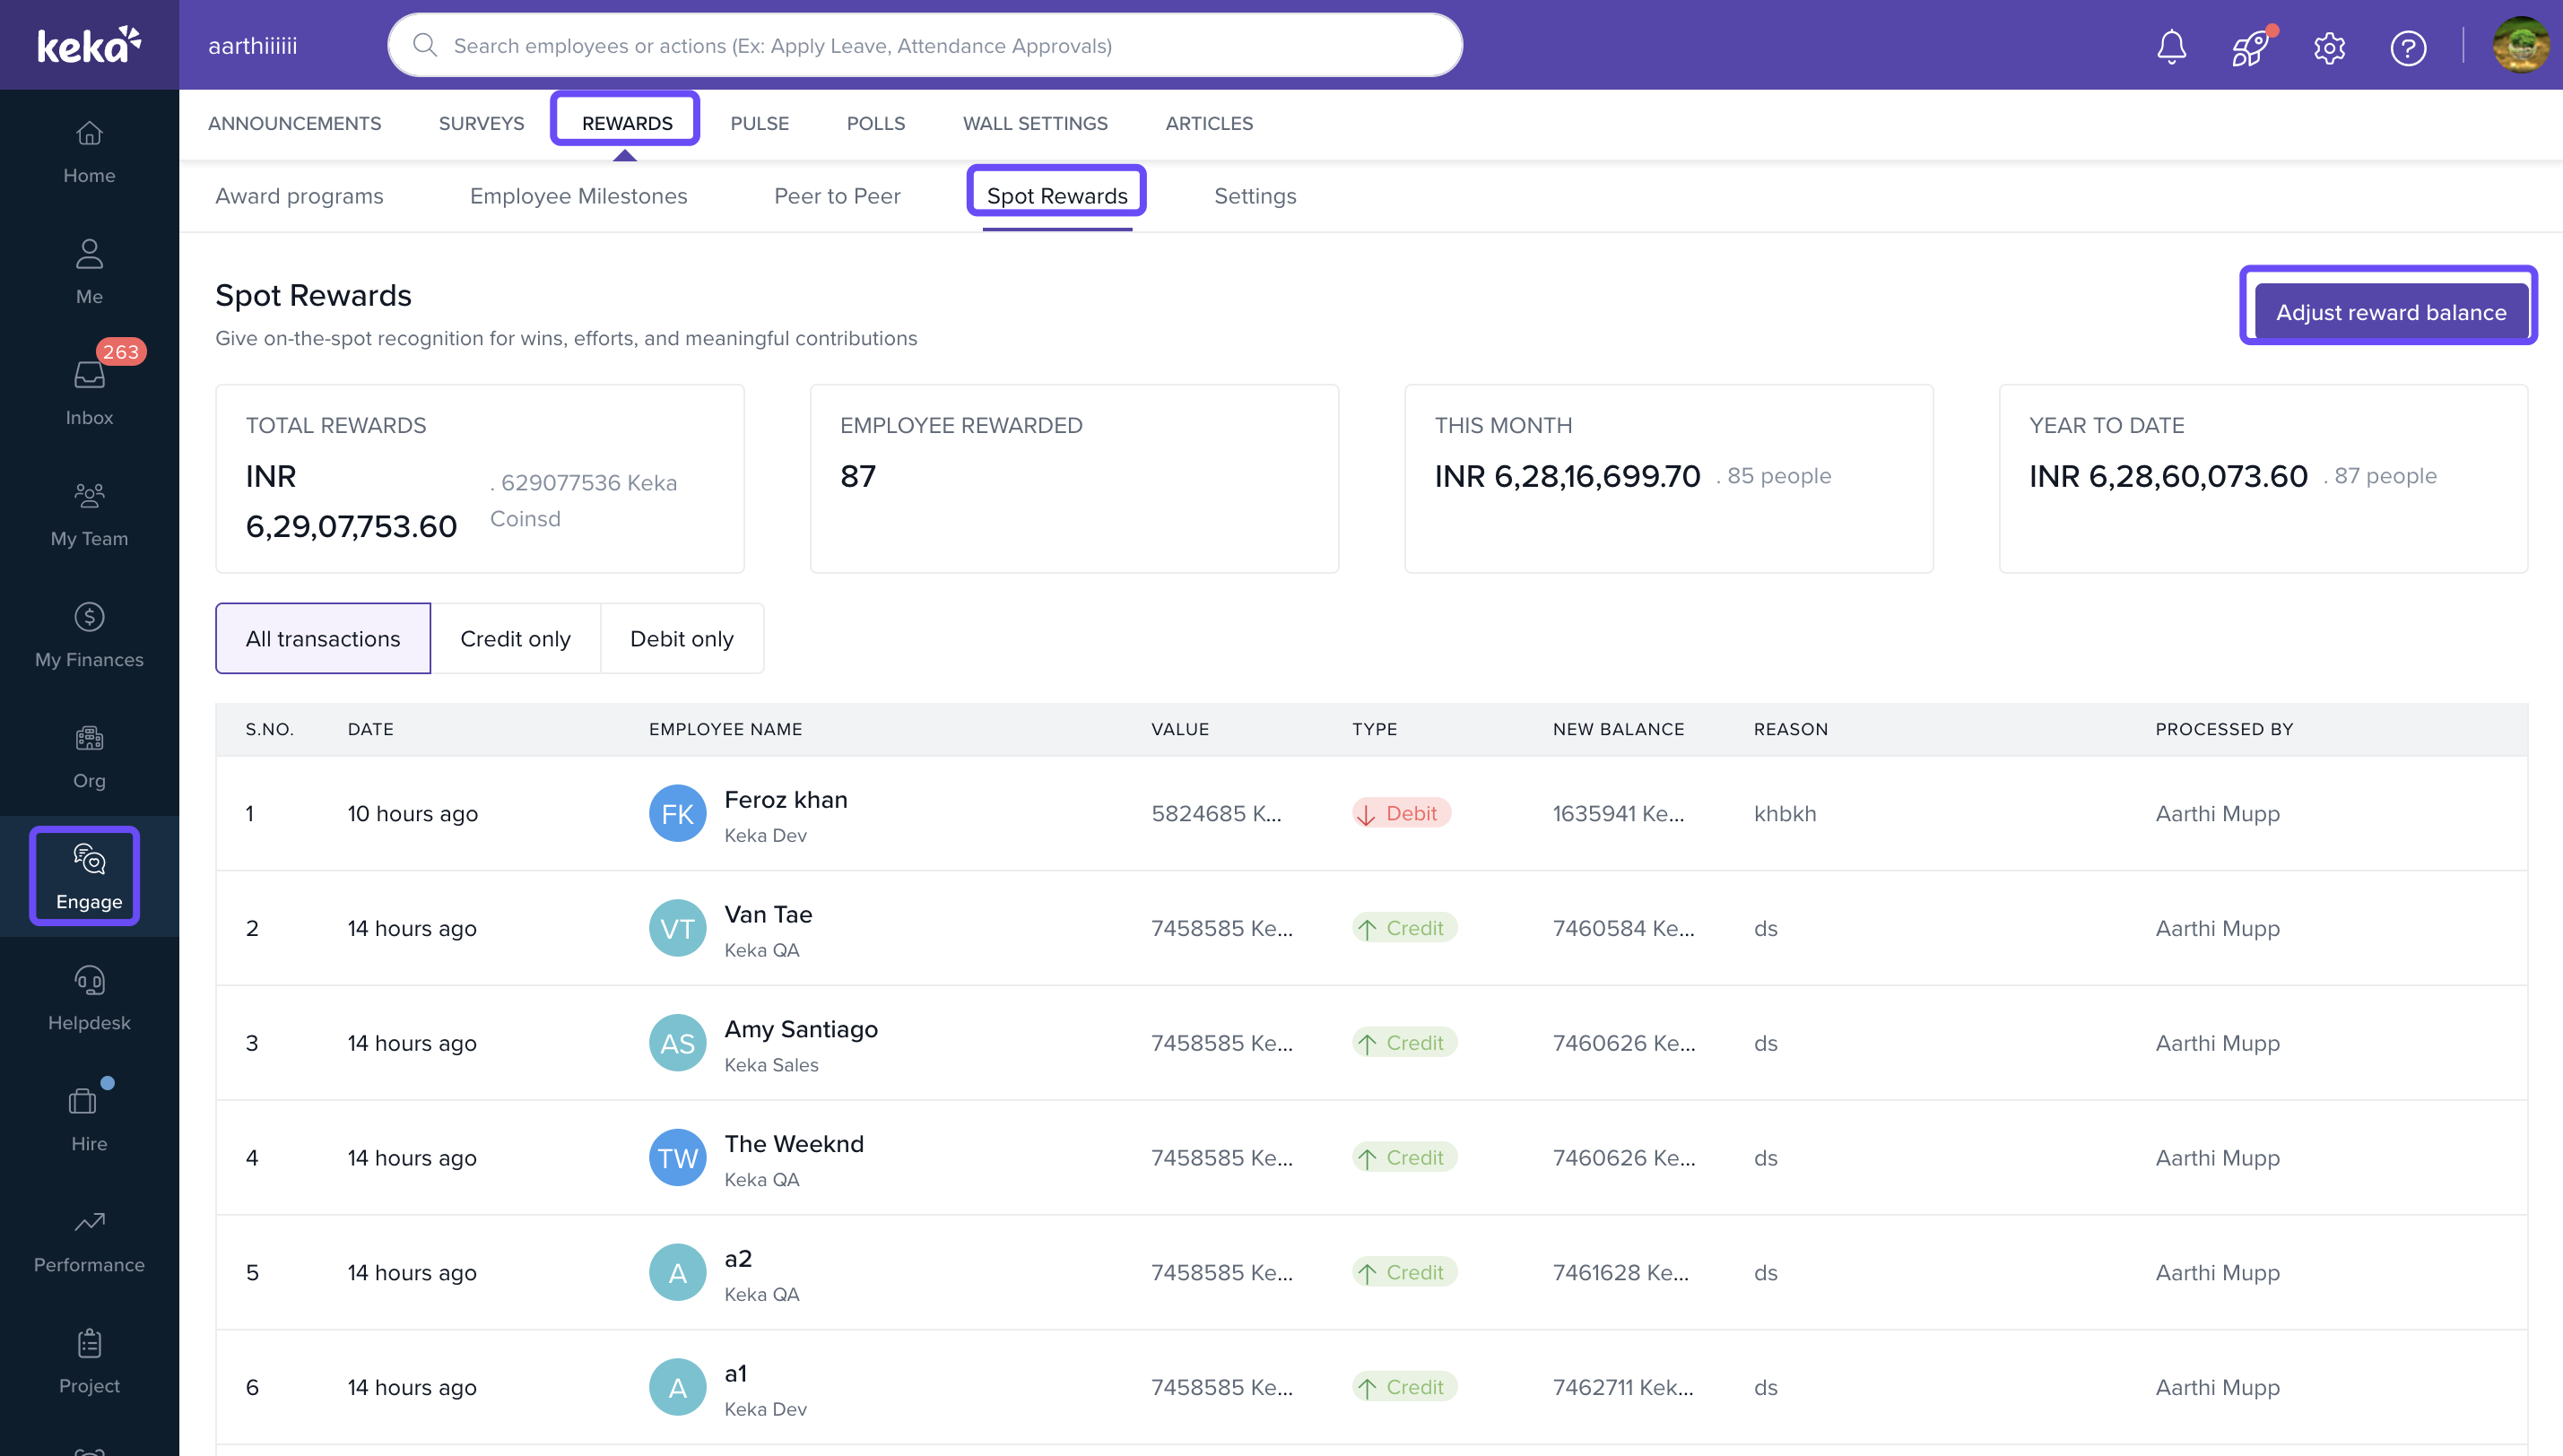Image resolution: width=2563 pixels, height=1456 pixels.
Task: Click Adjust reward balance button
Action: [2390, 312]
